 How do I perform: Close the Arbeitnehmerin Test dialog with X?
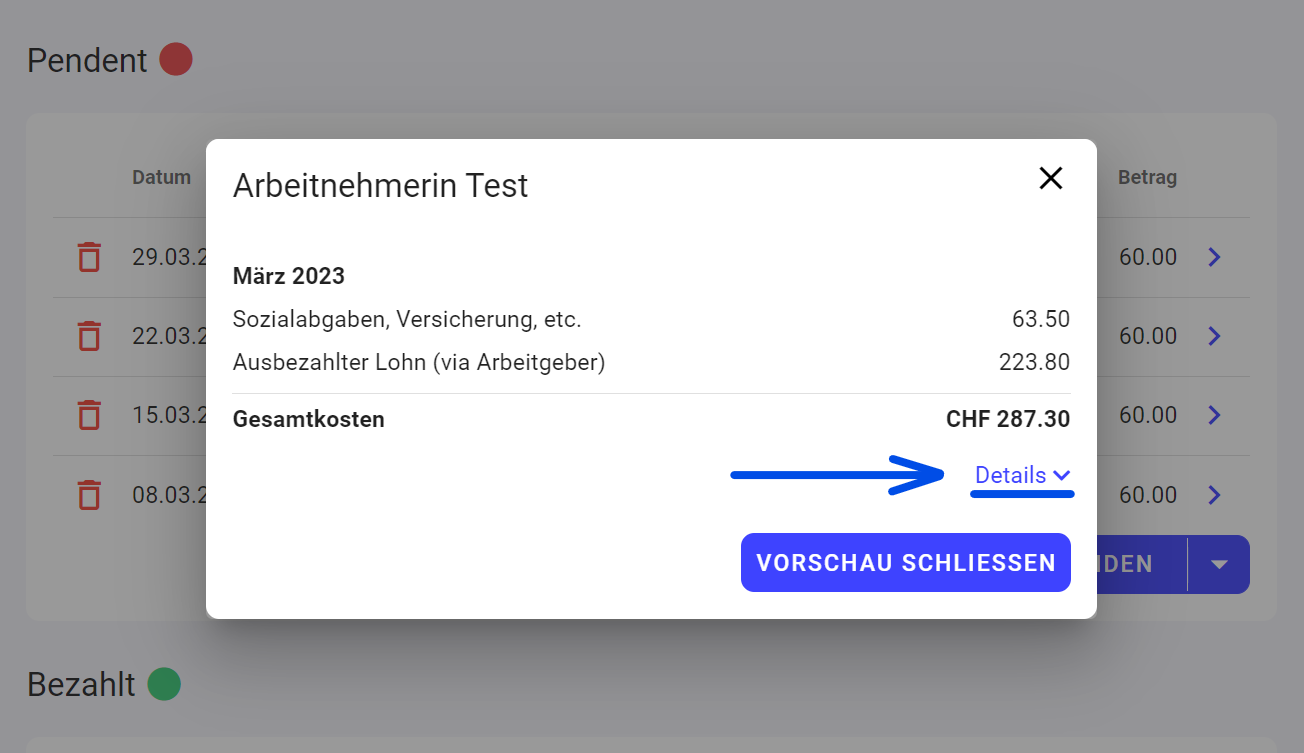1051,179
